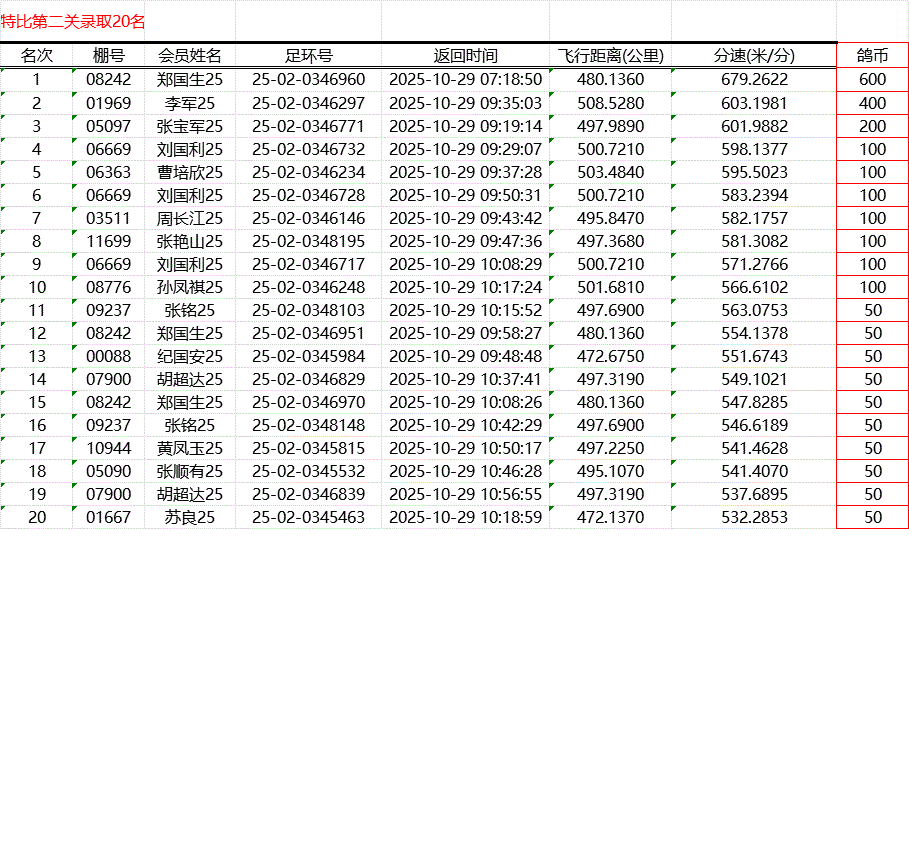Click return time 2025-10-29 10:56:55
909x853 pixels.
tap(465, 494)
